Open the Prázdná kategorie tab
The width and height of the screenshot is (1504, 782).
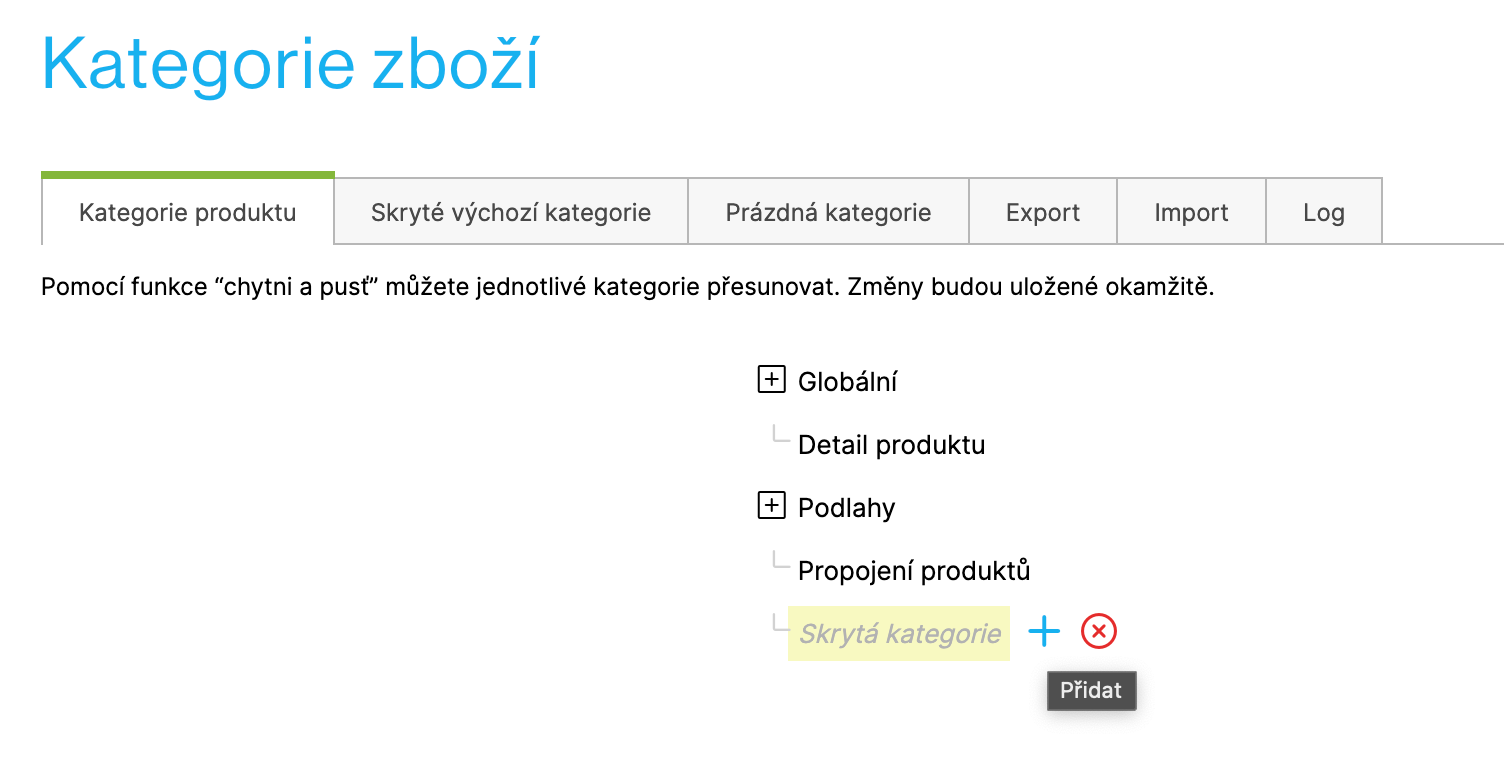(828, 212)
